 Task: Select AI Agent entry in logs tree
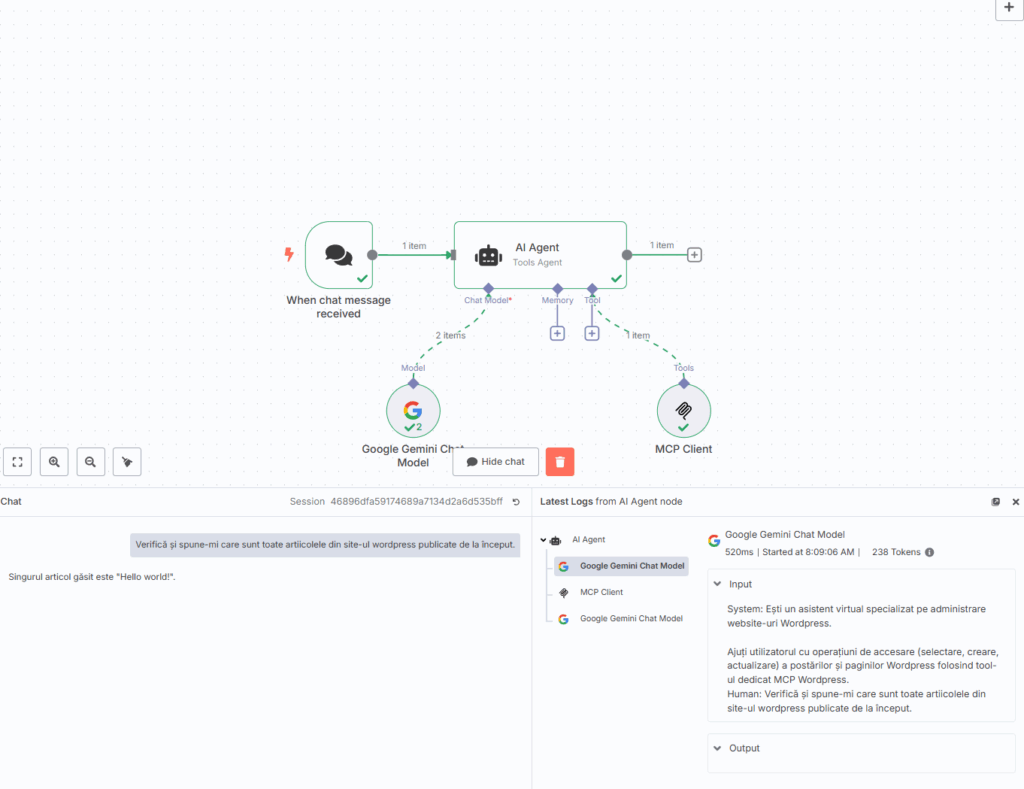point(588,539)
